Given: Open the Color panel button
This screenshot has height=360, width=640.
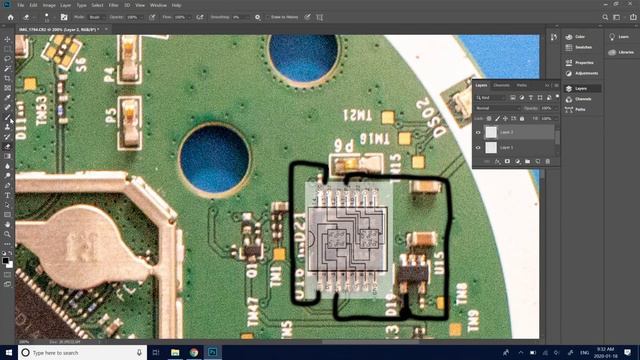Looking at the screenshot, I should pyautogui.click(x=576, y=37).
